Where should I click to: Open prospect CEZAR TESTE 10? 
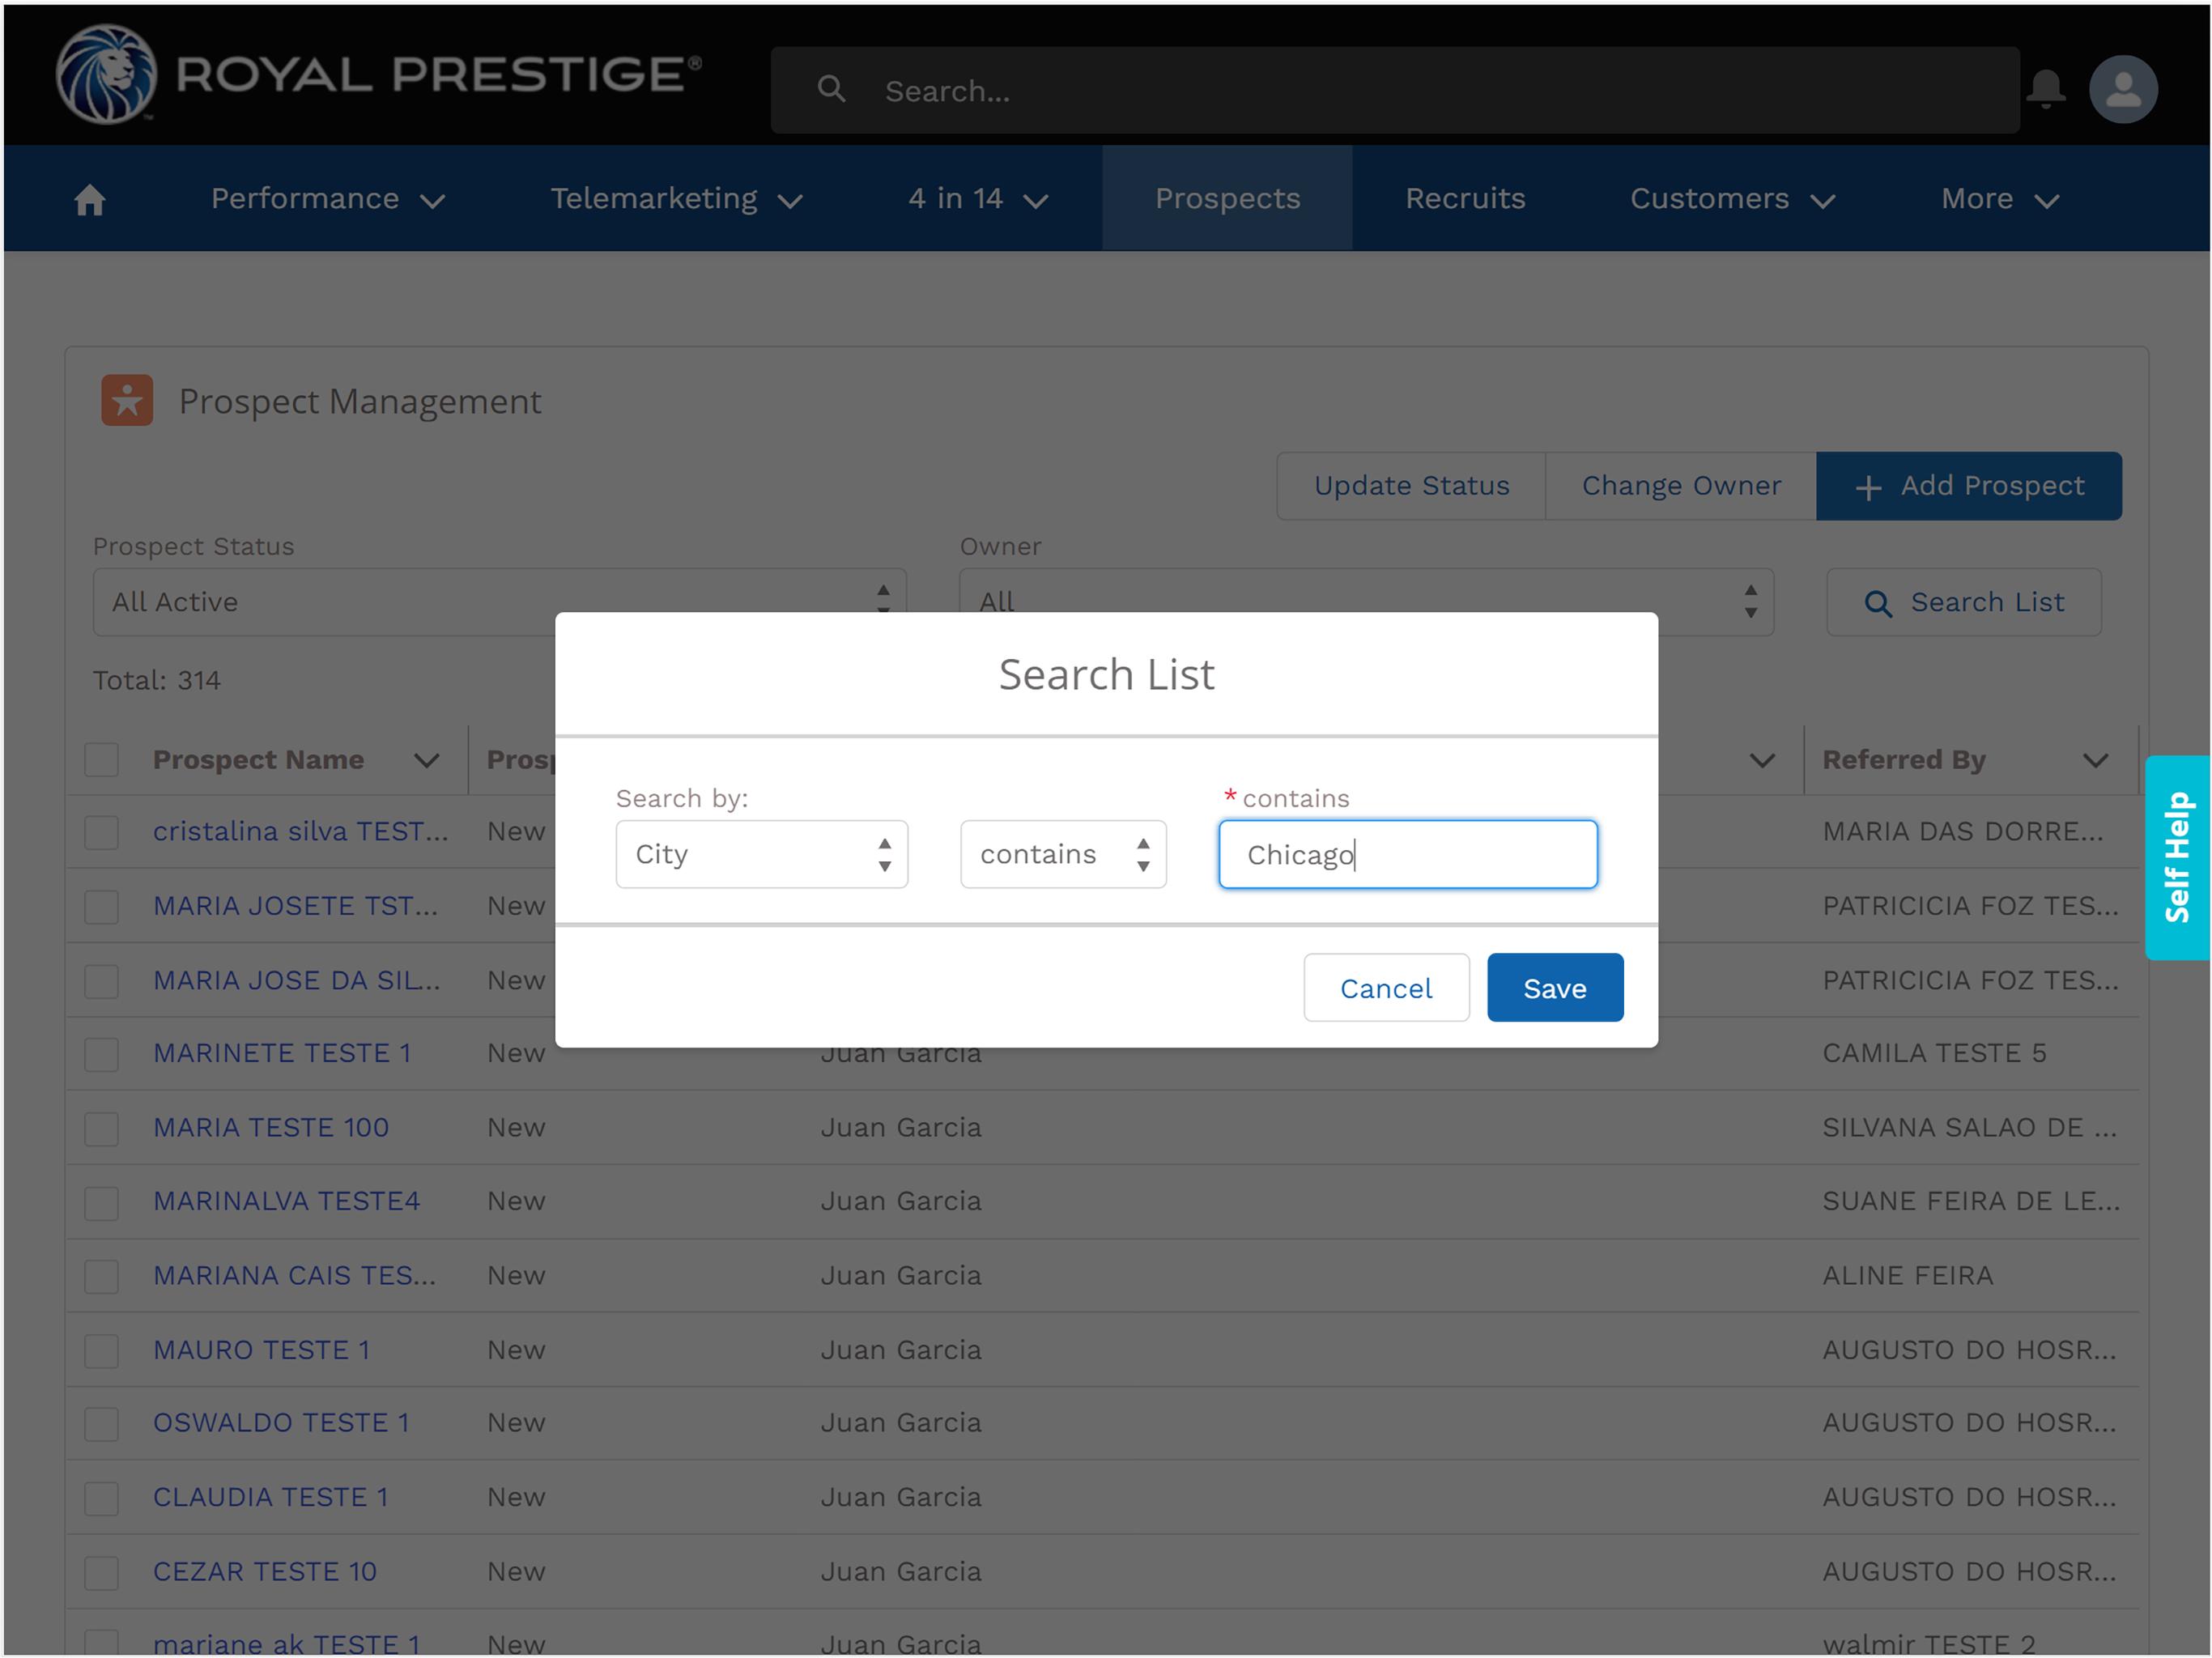[265, 1571]
